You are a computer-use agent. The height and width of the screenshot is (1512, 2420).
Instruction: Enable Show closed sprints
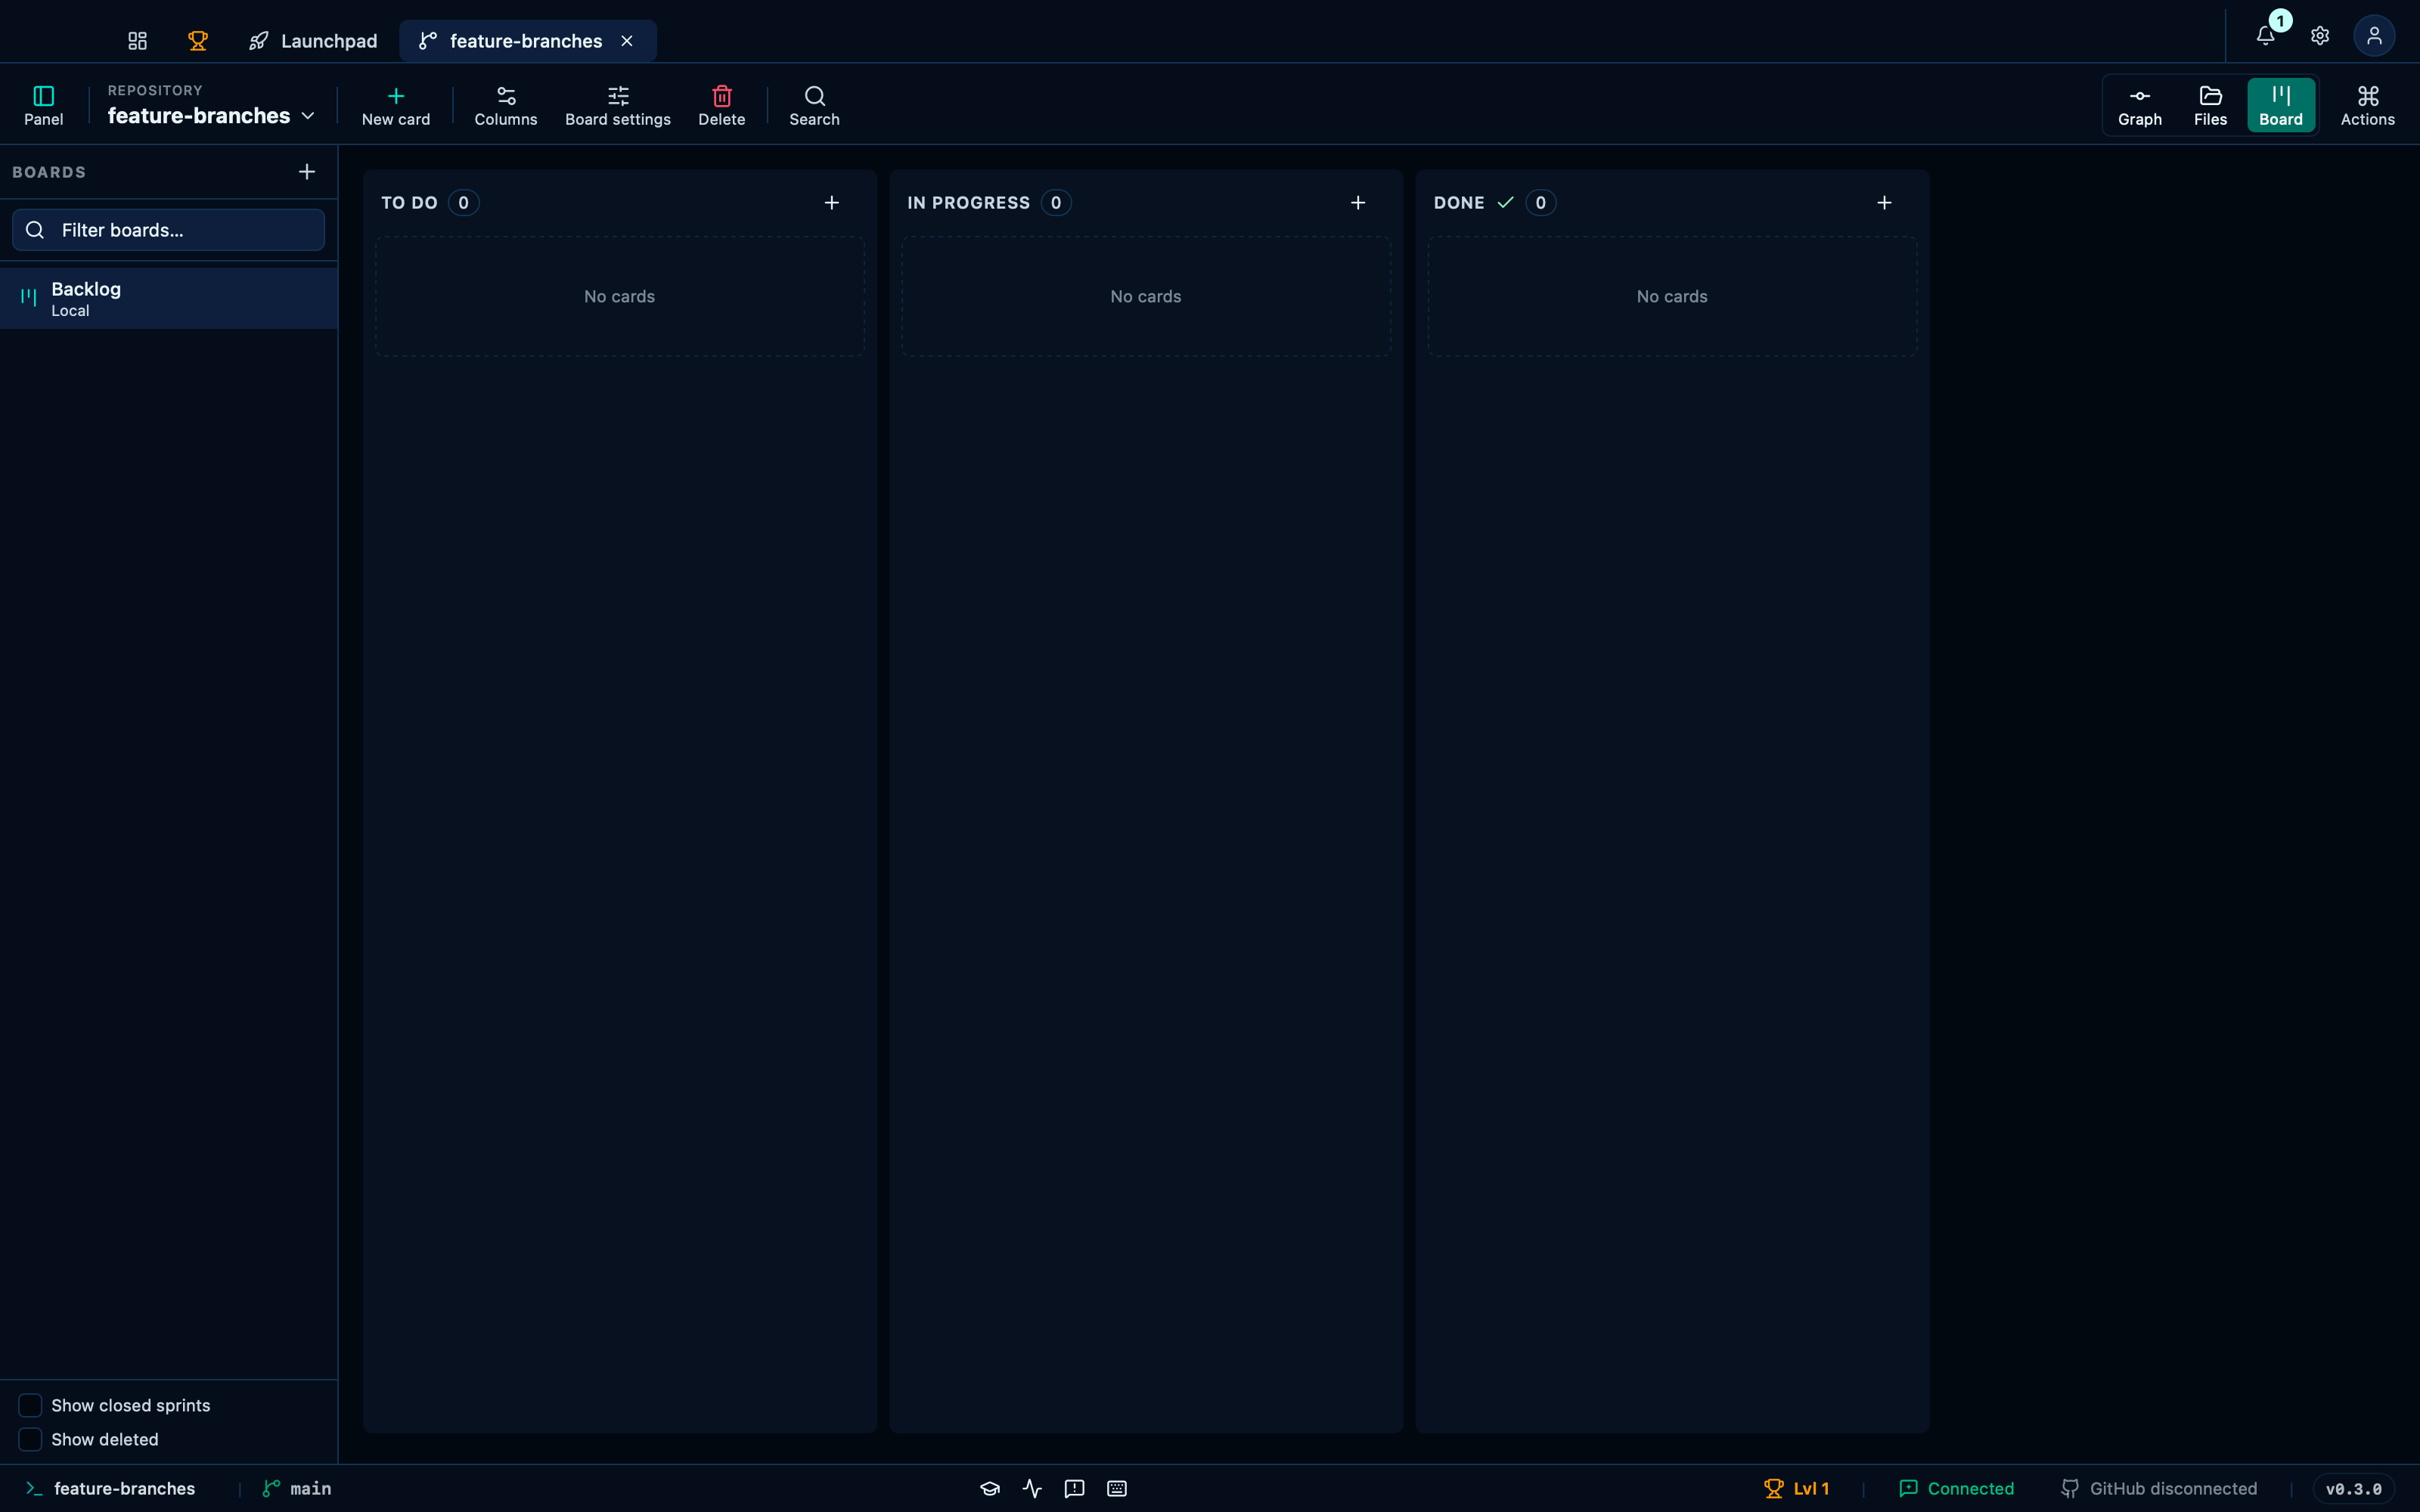(x=30, y=1405)
